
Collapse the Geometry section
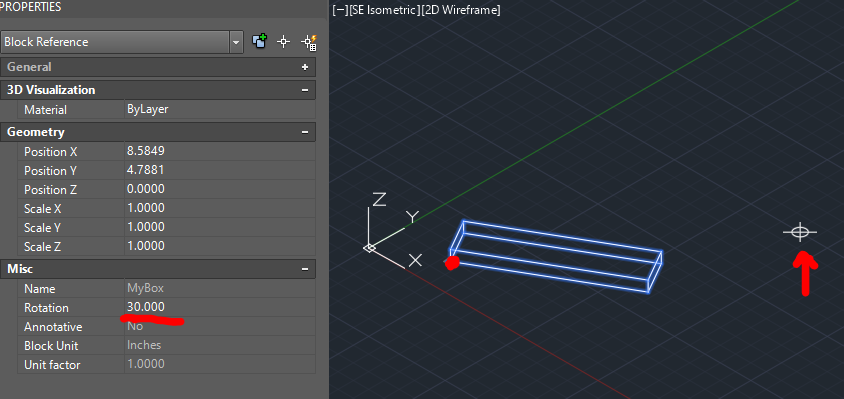[305, 132]
